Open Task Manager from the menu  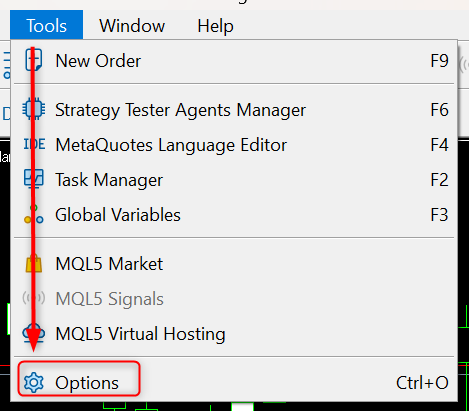(234, 180)
